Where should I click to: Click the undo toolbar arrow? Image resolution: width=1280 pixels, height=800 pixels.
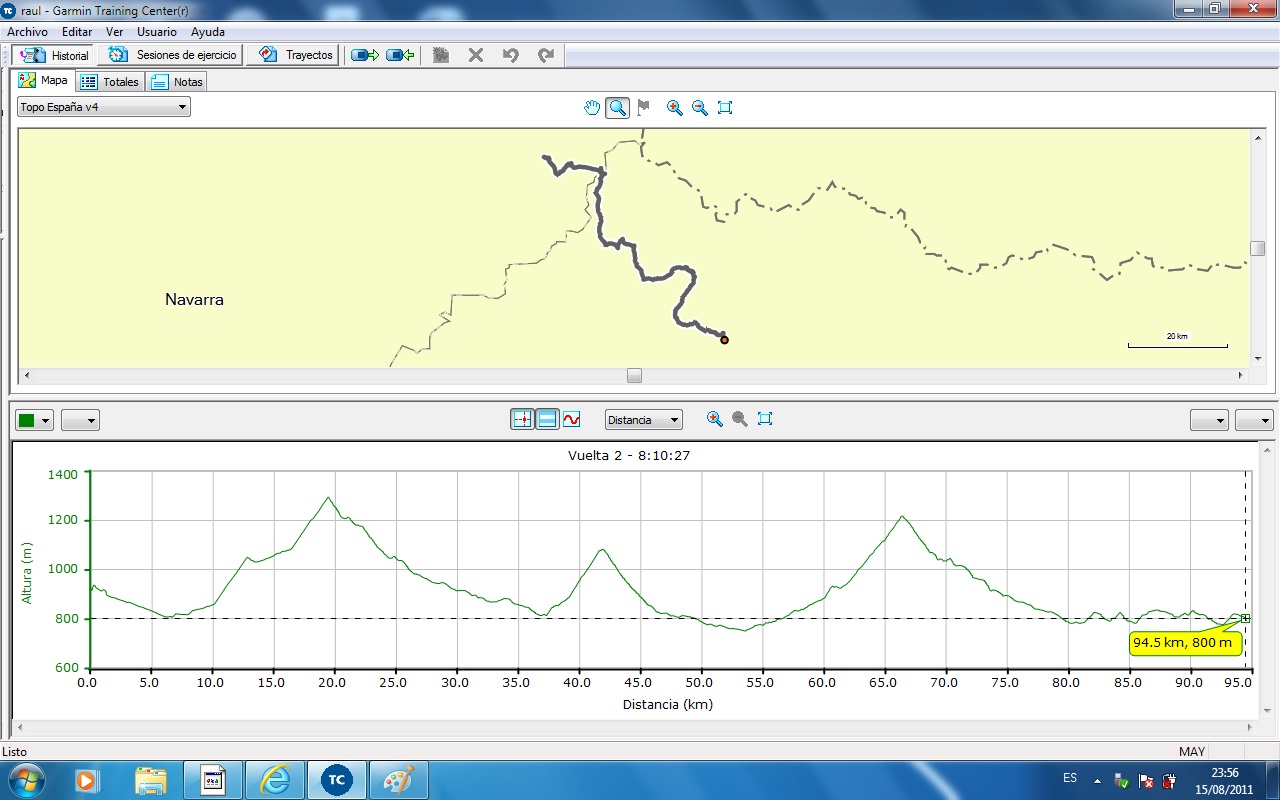point(511,55)
